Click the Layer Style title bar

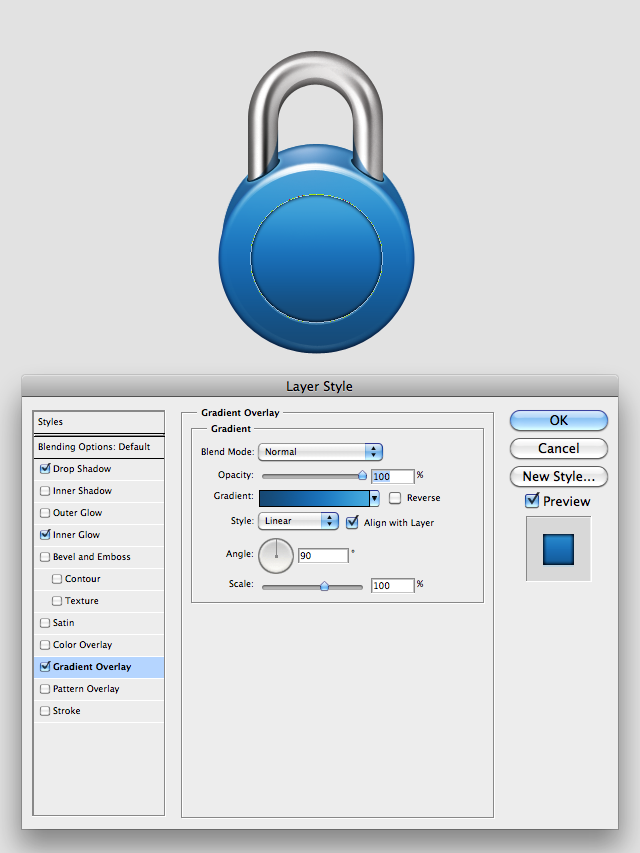coord(319,386)
